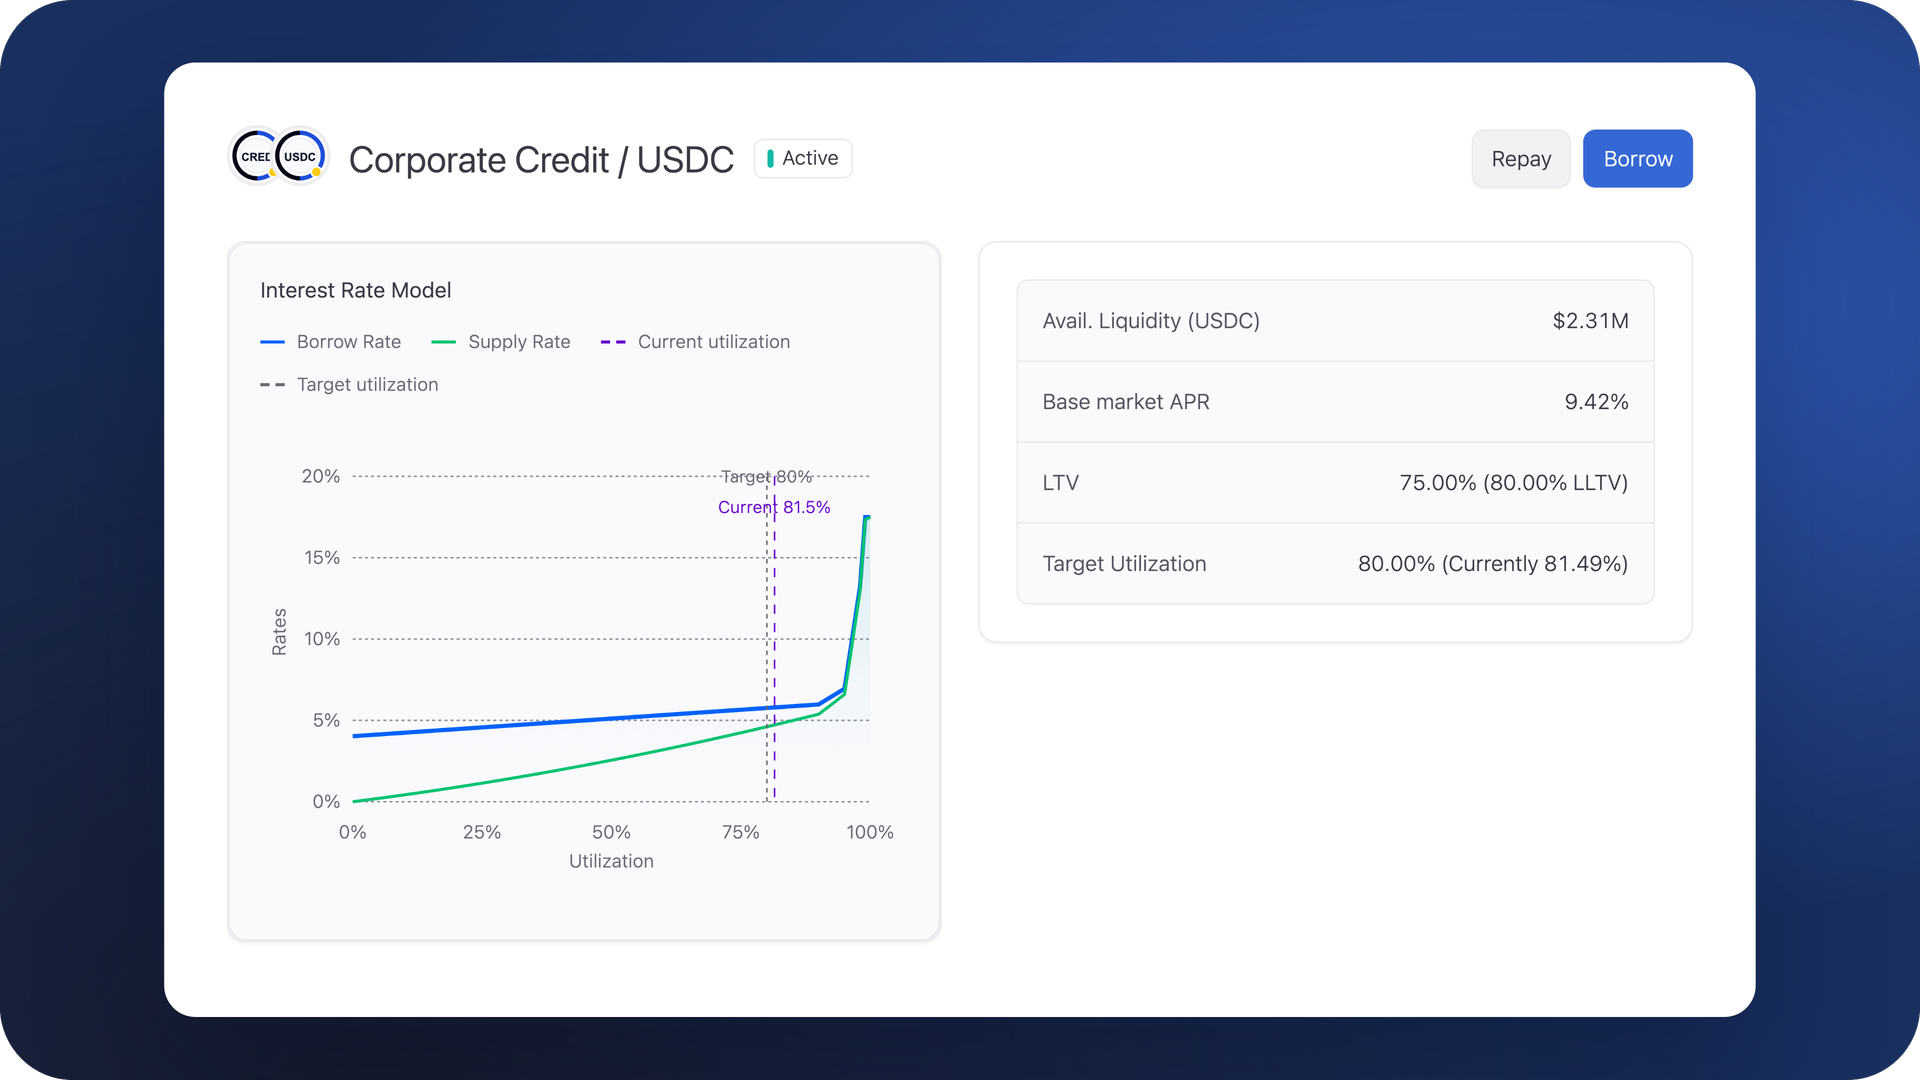The image size is (1920, 1080).
Task: Click the 20% y-axis tick label
Action: (x=321, y=476)
